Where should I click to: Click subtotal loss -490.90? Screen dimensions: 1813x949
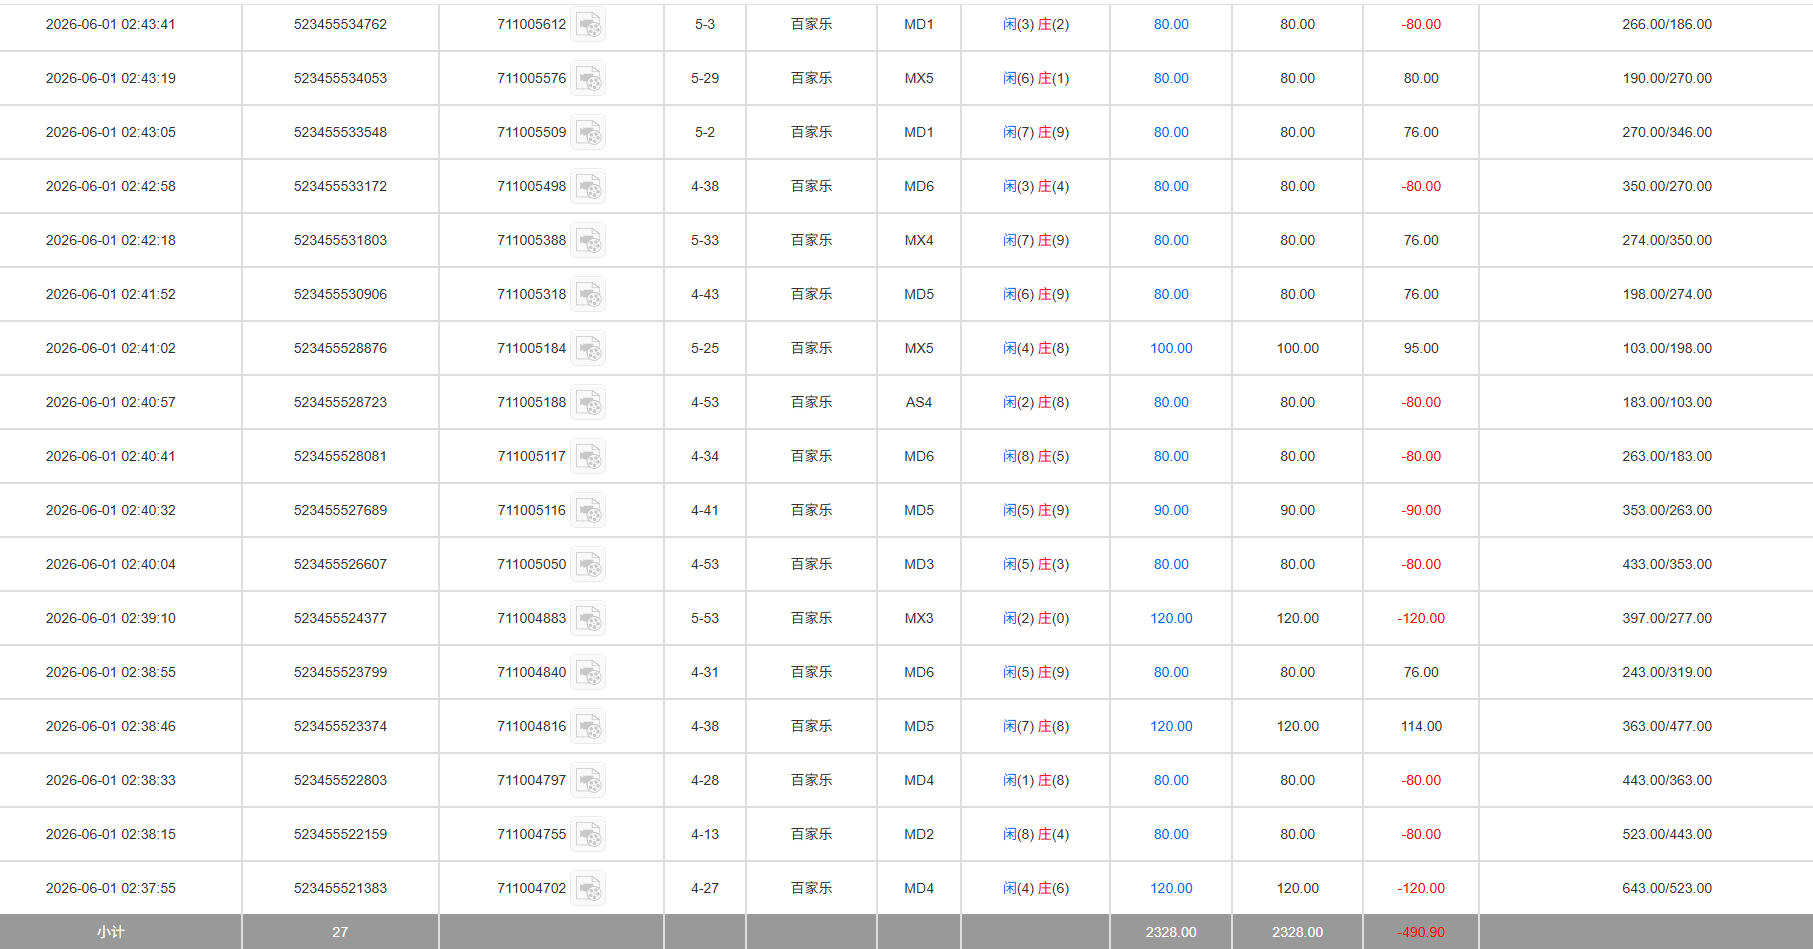(x=1421, y=932)
